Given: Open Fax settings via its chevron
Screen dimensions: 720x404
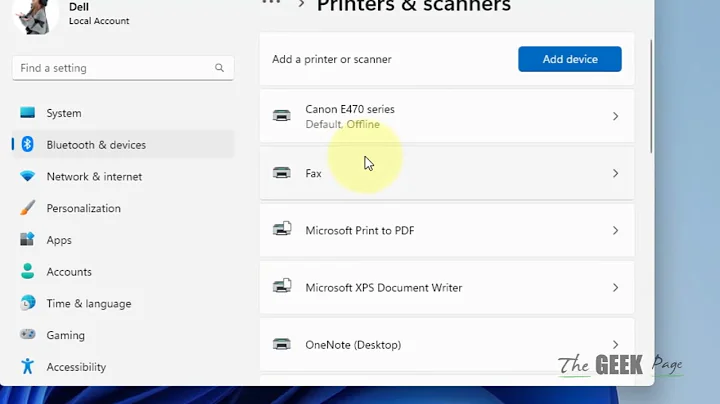Looking at the screenshot, I should [615, 173].
